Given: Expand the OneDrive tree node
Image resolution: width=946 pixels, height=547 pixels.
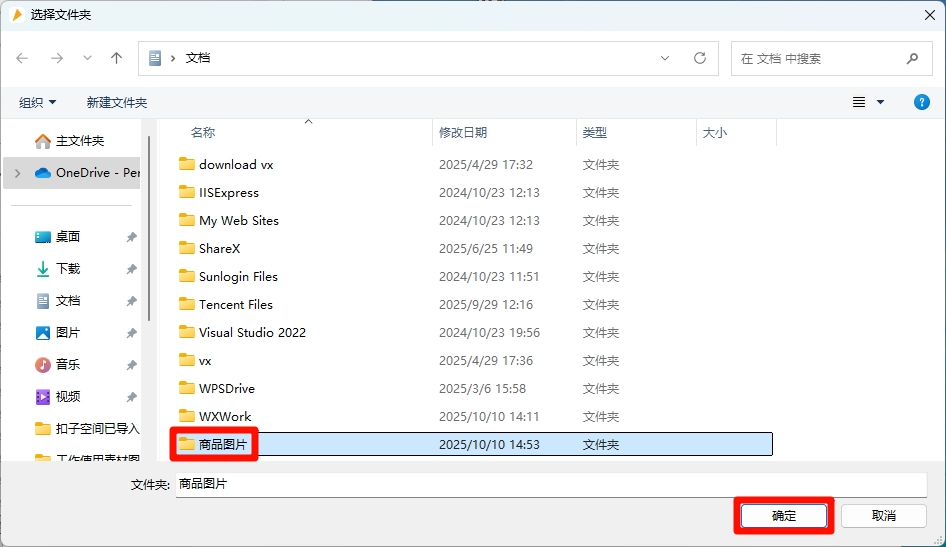Looking at the screenshot, I should click(17, 173).
